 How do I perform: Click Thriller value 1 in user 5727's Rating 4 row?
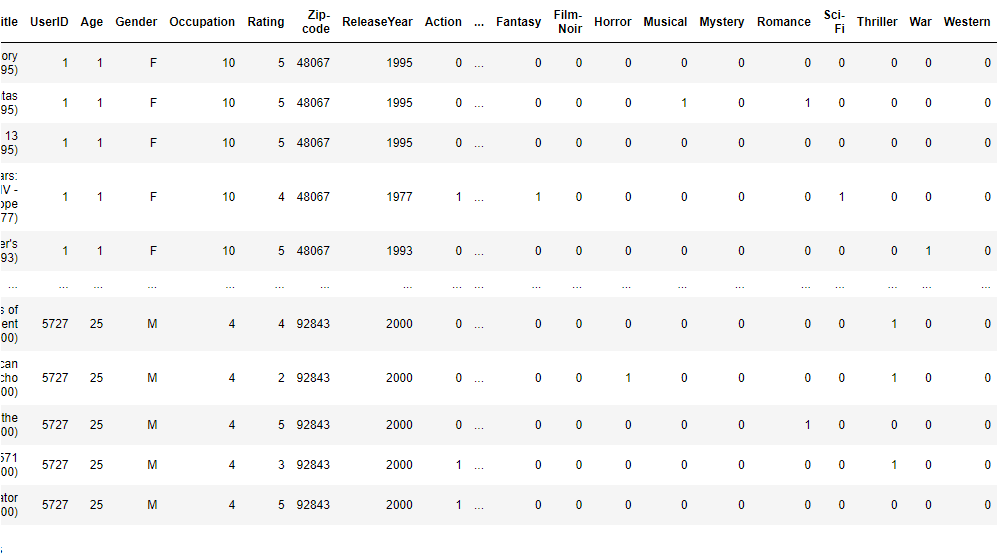coord(894,324)
